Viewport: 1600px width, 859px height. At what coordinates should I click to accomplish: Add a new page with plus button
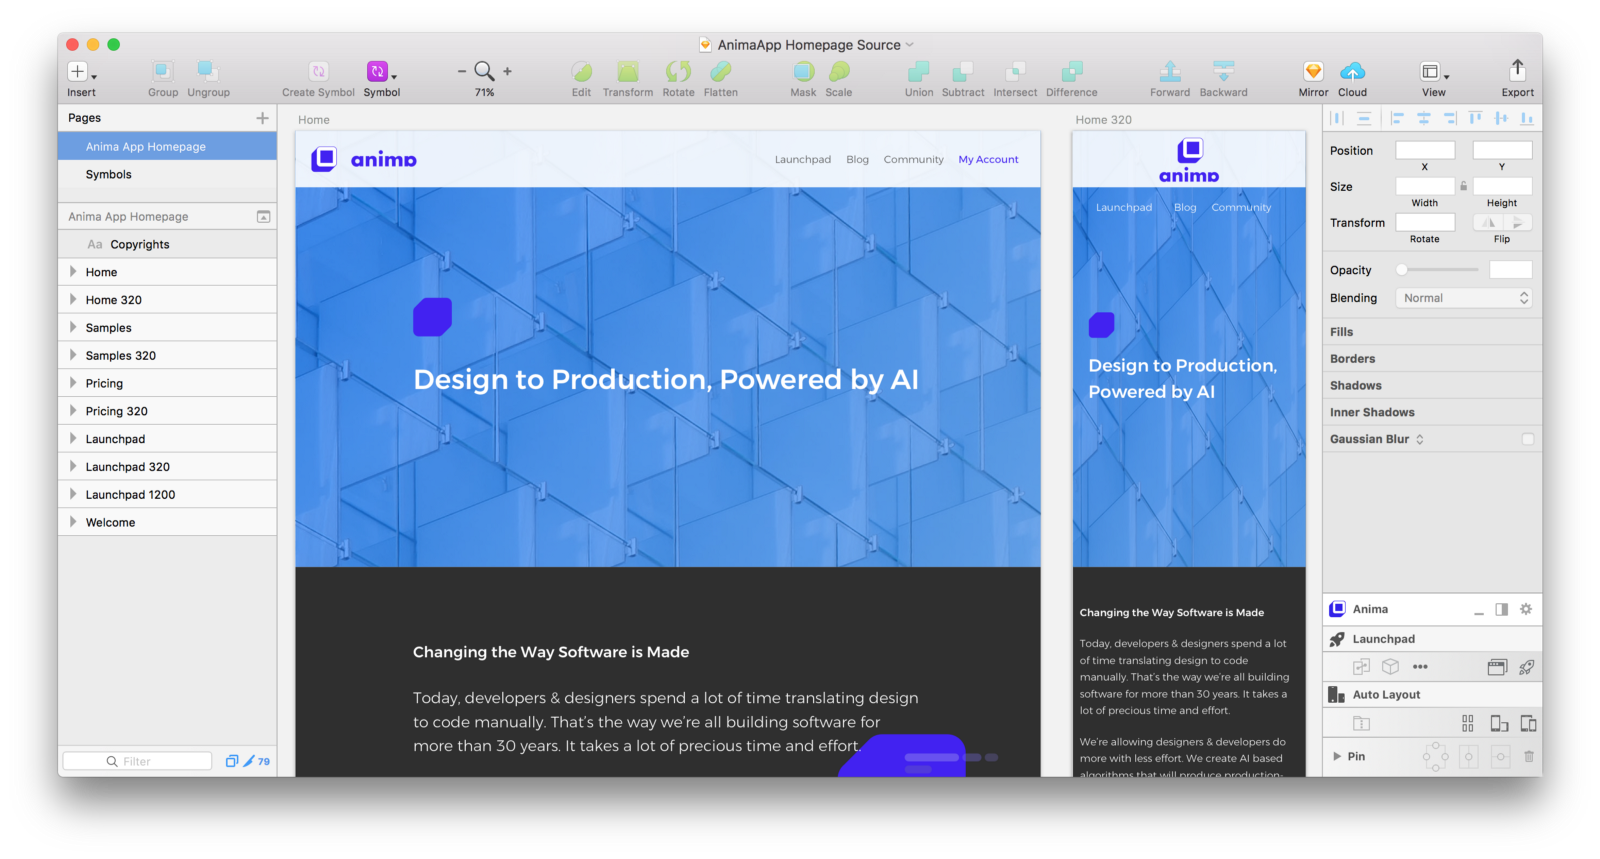coord(262,118)
